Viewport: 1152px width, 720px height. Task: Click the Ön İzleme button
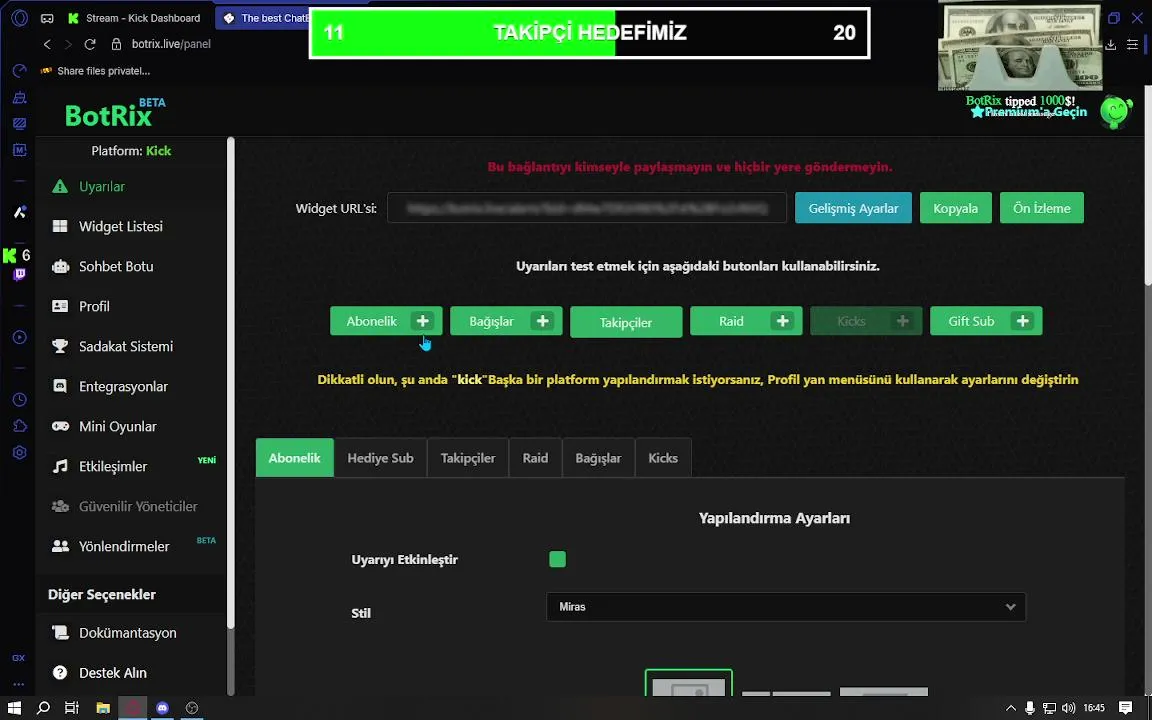[x=1042, y=208]
